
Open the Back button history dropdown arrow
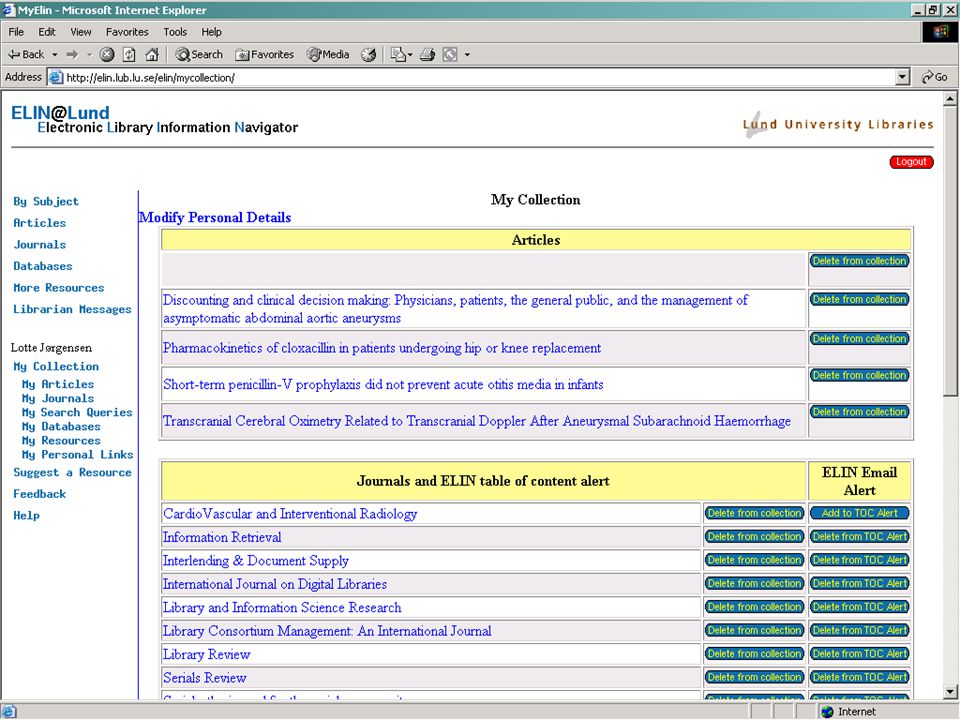click(x=54, y=54)
